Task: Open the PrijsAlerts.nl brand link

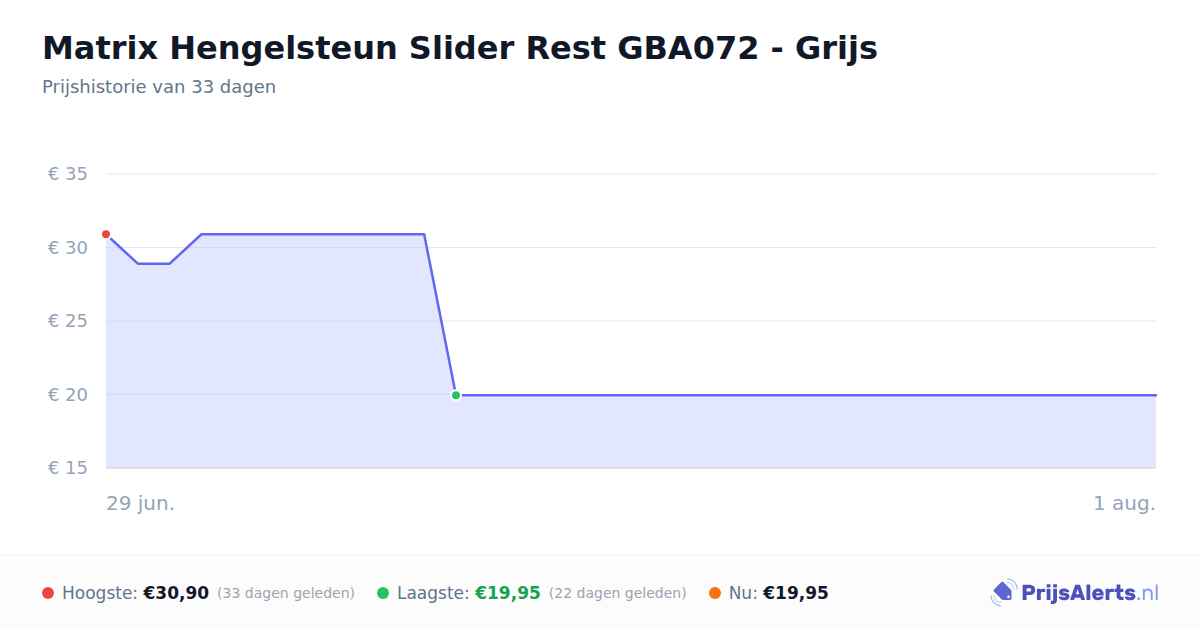Action: pyautogui.click(x=1075, y=593)
